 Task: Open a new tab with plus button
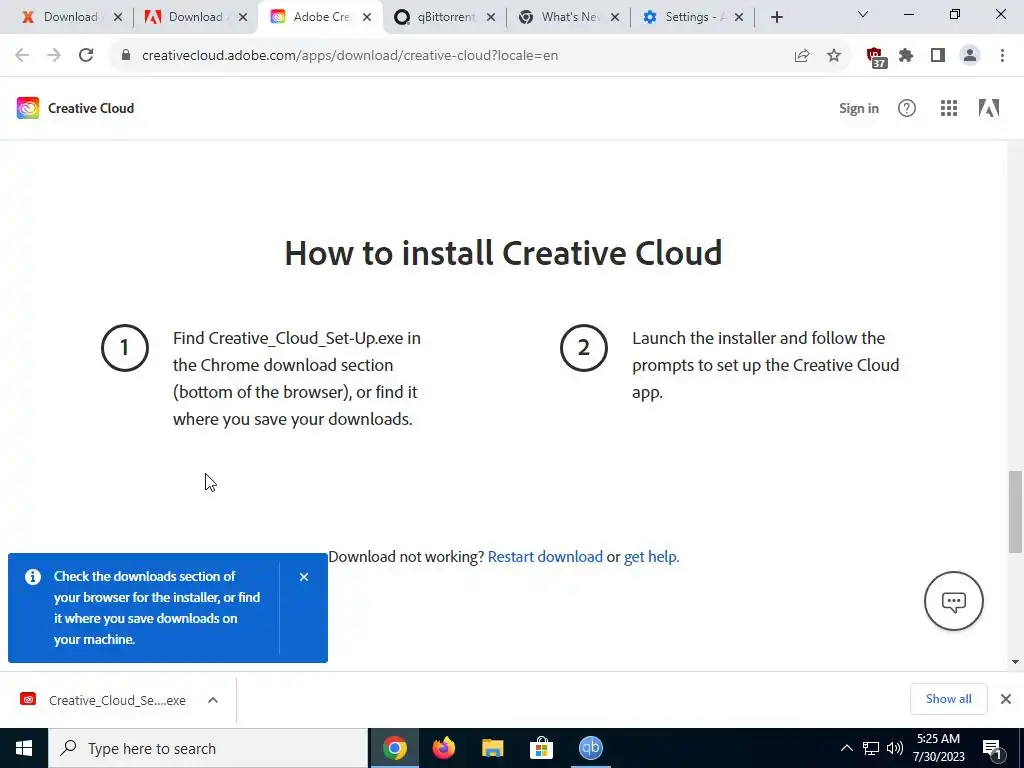[776, 17]
